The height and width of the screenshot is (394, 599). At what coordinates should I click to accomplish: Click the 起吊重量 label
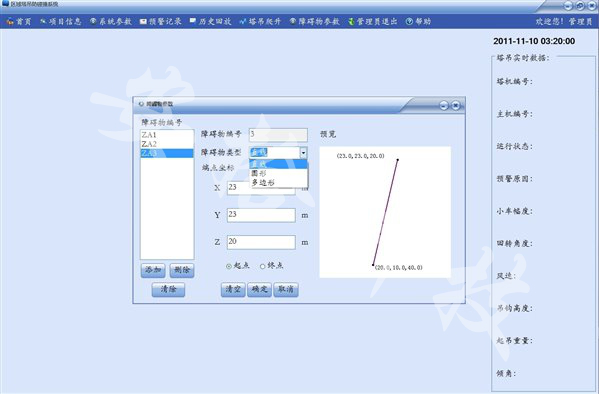pyautogui.click(x=514, y=341)
